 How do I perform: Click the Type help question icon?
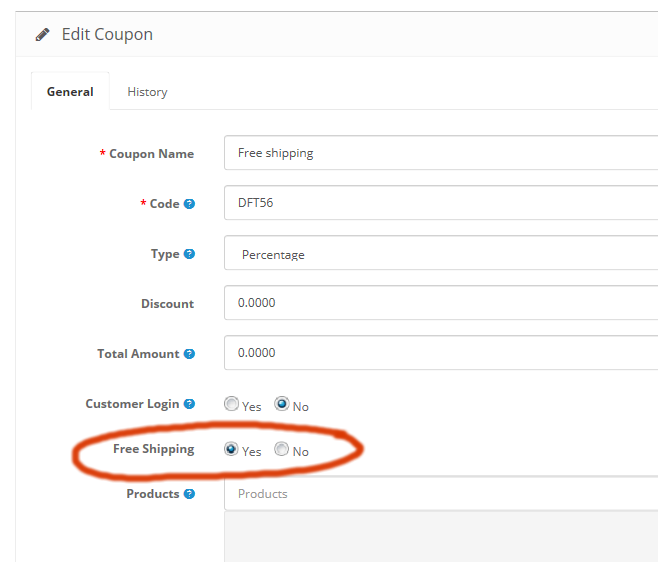click(x=189, y=254)
